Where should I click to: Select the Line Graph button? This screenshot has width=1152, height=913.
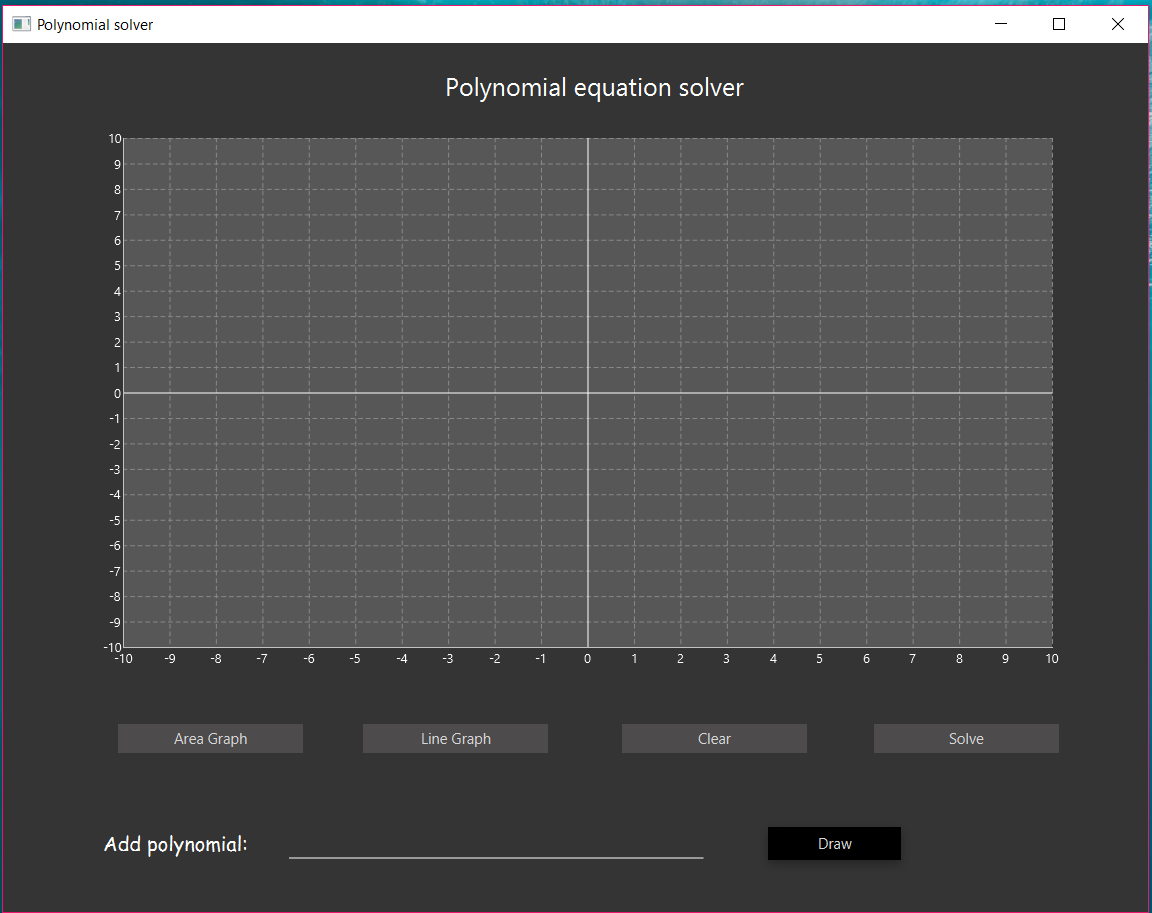pyautogui.click(x=455, y=738)
